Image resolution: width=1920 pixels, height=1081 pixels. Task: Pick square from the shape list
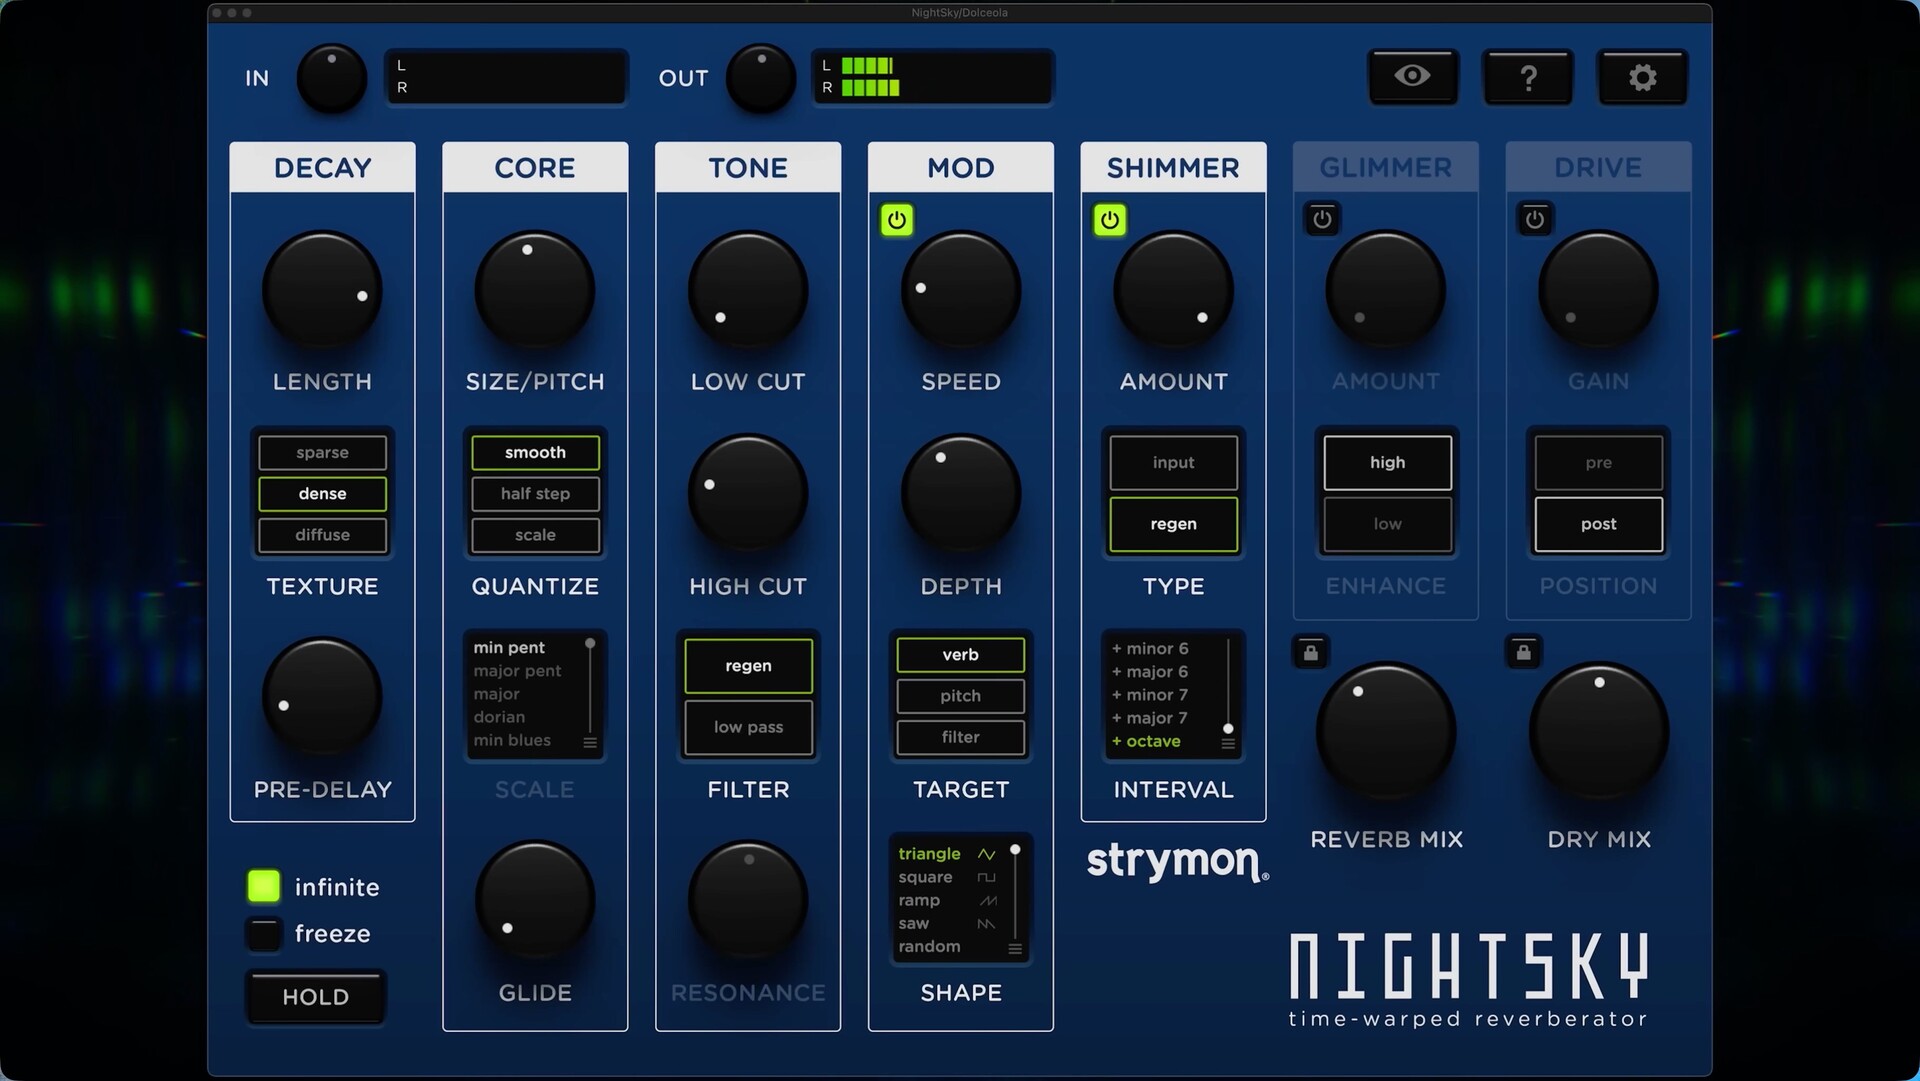(925, 877)
